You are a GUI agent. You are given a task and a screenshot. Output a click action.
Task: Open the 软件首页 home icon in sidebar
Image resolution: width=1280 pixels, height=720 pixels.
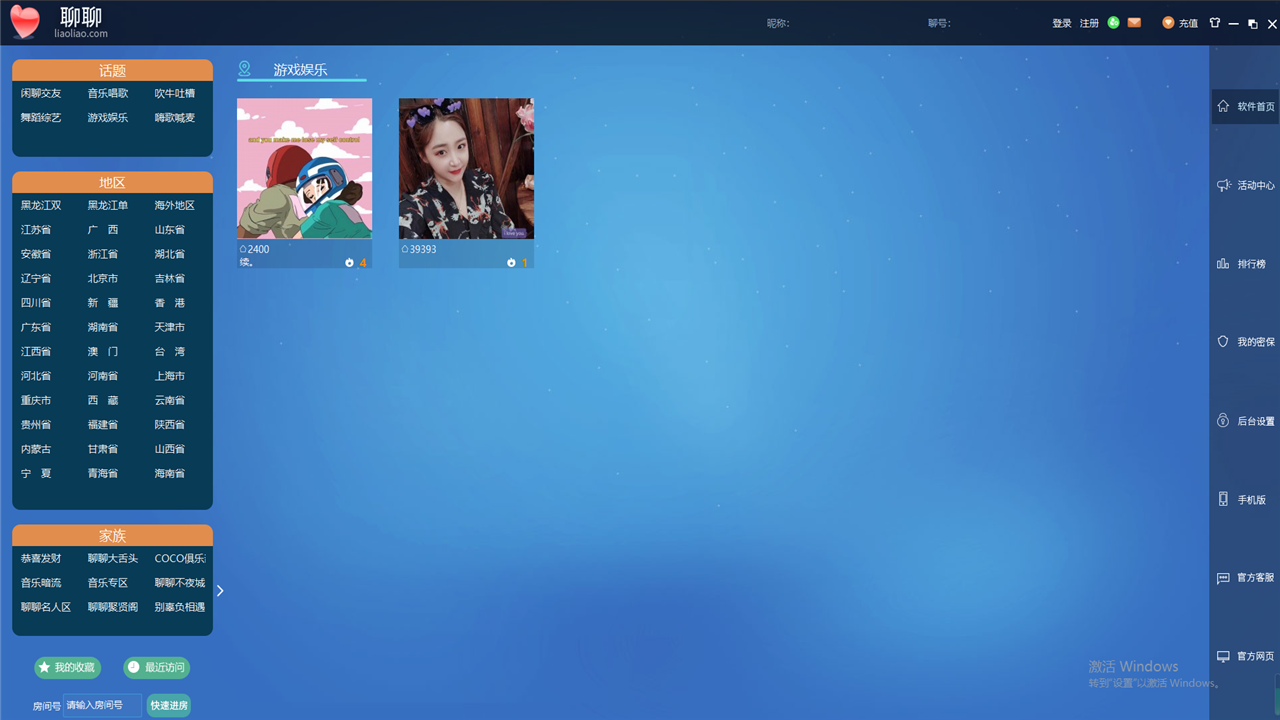tap(1222, 106)
